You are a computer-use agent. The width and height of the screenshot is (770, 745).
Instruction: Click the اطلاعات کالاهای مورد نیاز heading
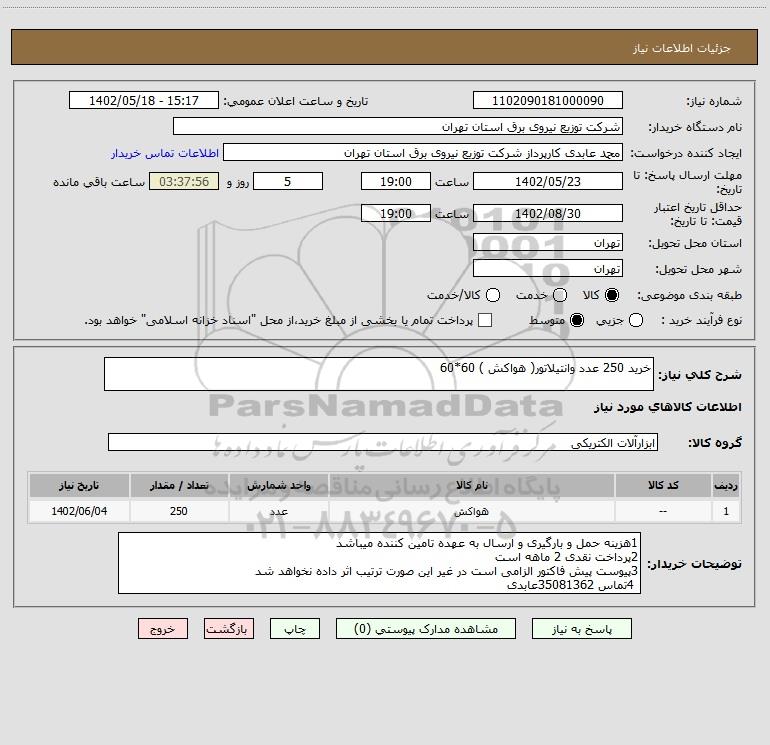point(668,407)
